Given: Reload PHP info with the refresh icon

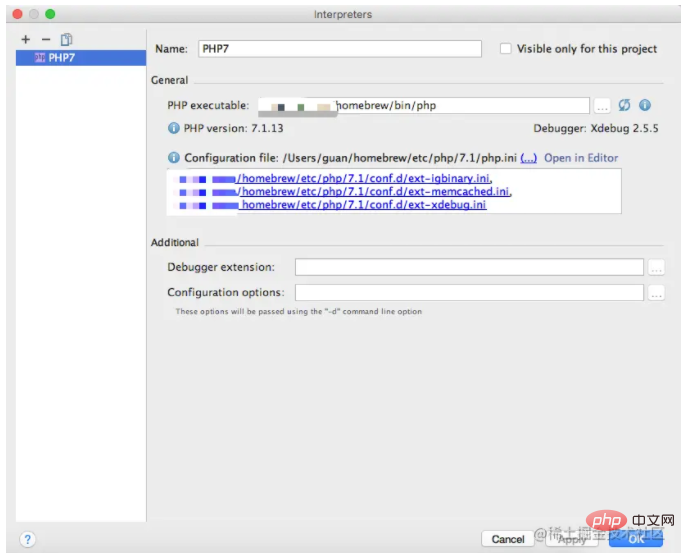Looking at the screenshot, I should tap(625, 105).
